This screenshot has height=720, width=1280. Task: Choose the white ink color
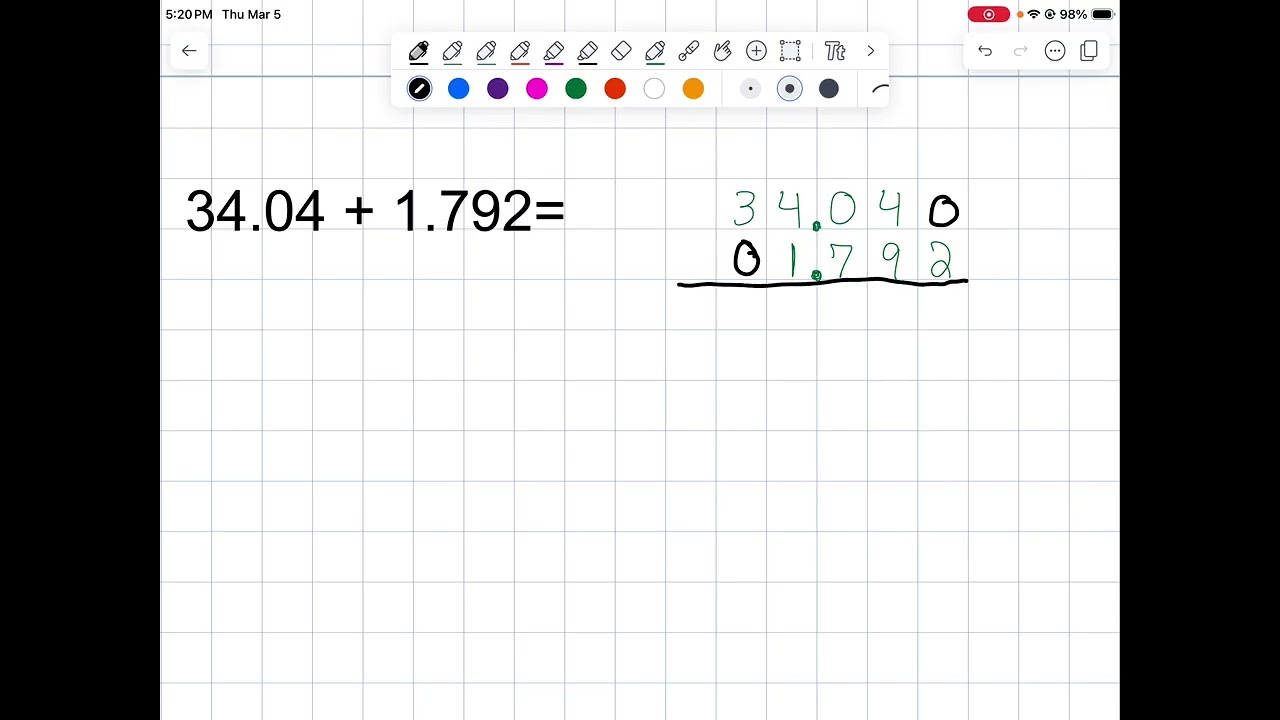click(x=654, y=89)
